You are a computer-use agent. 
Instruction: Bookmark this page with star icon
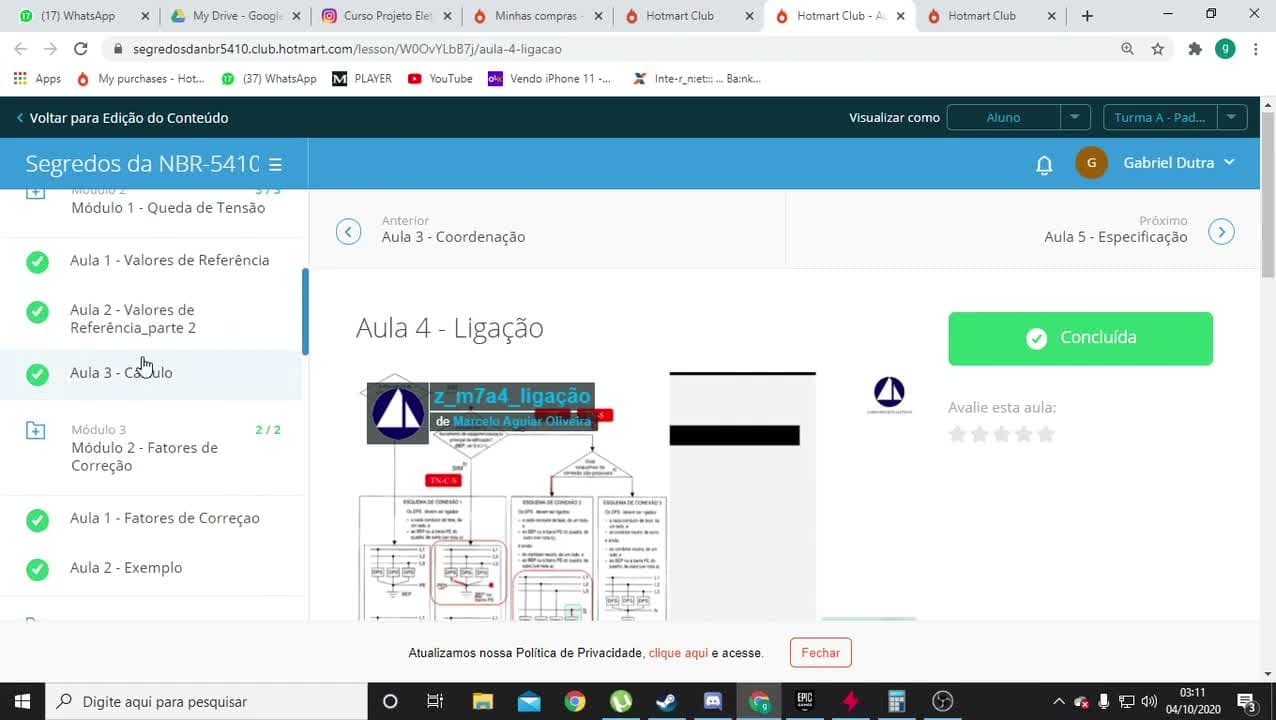[1158, 48]
